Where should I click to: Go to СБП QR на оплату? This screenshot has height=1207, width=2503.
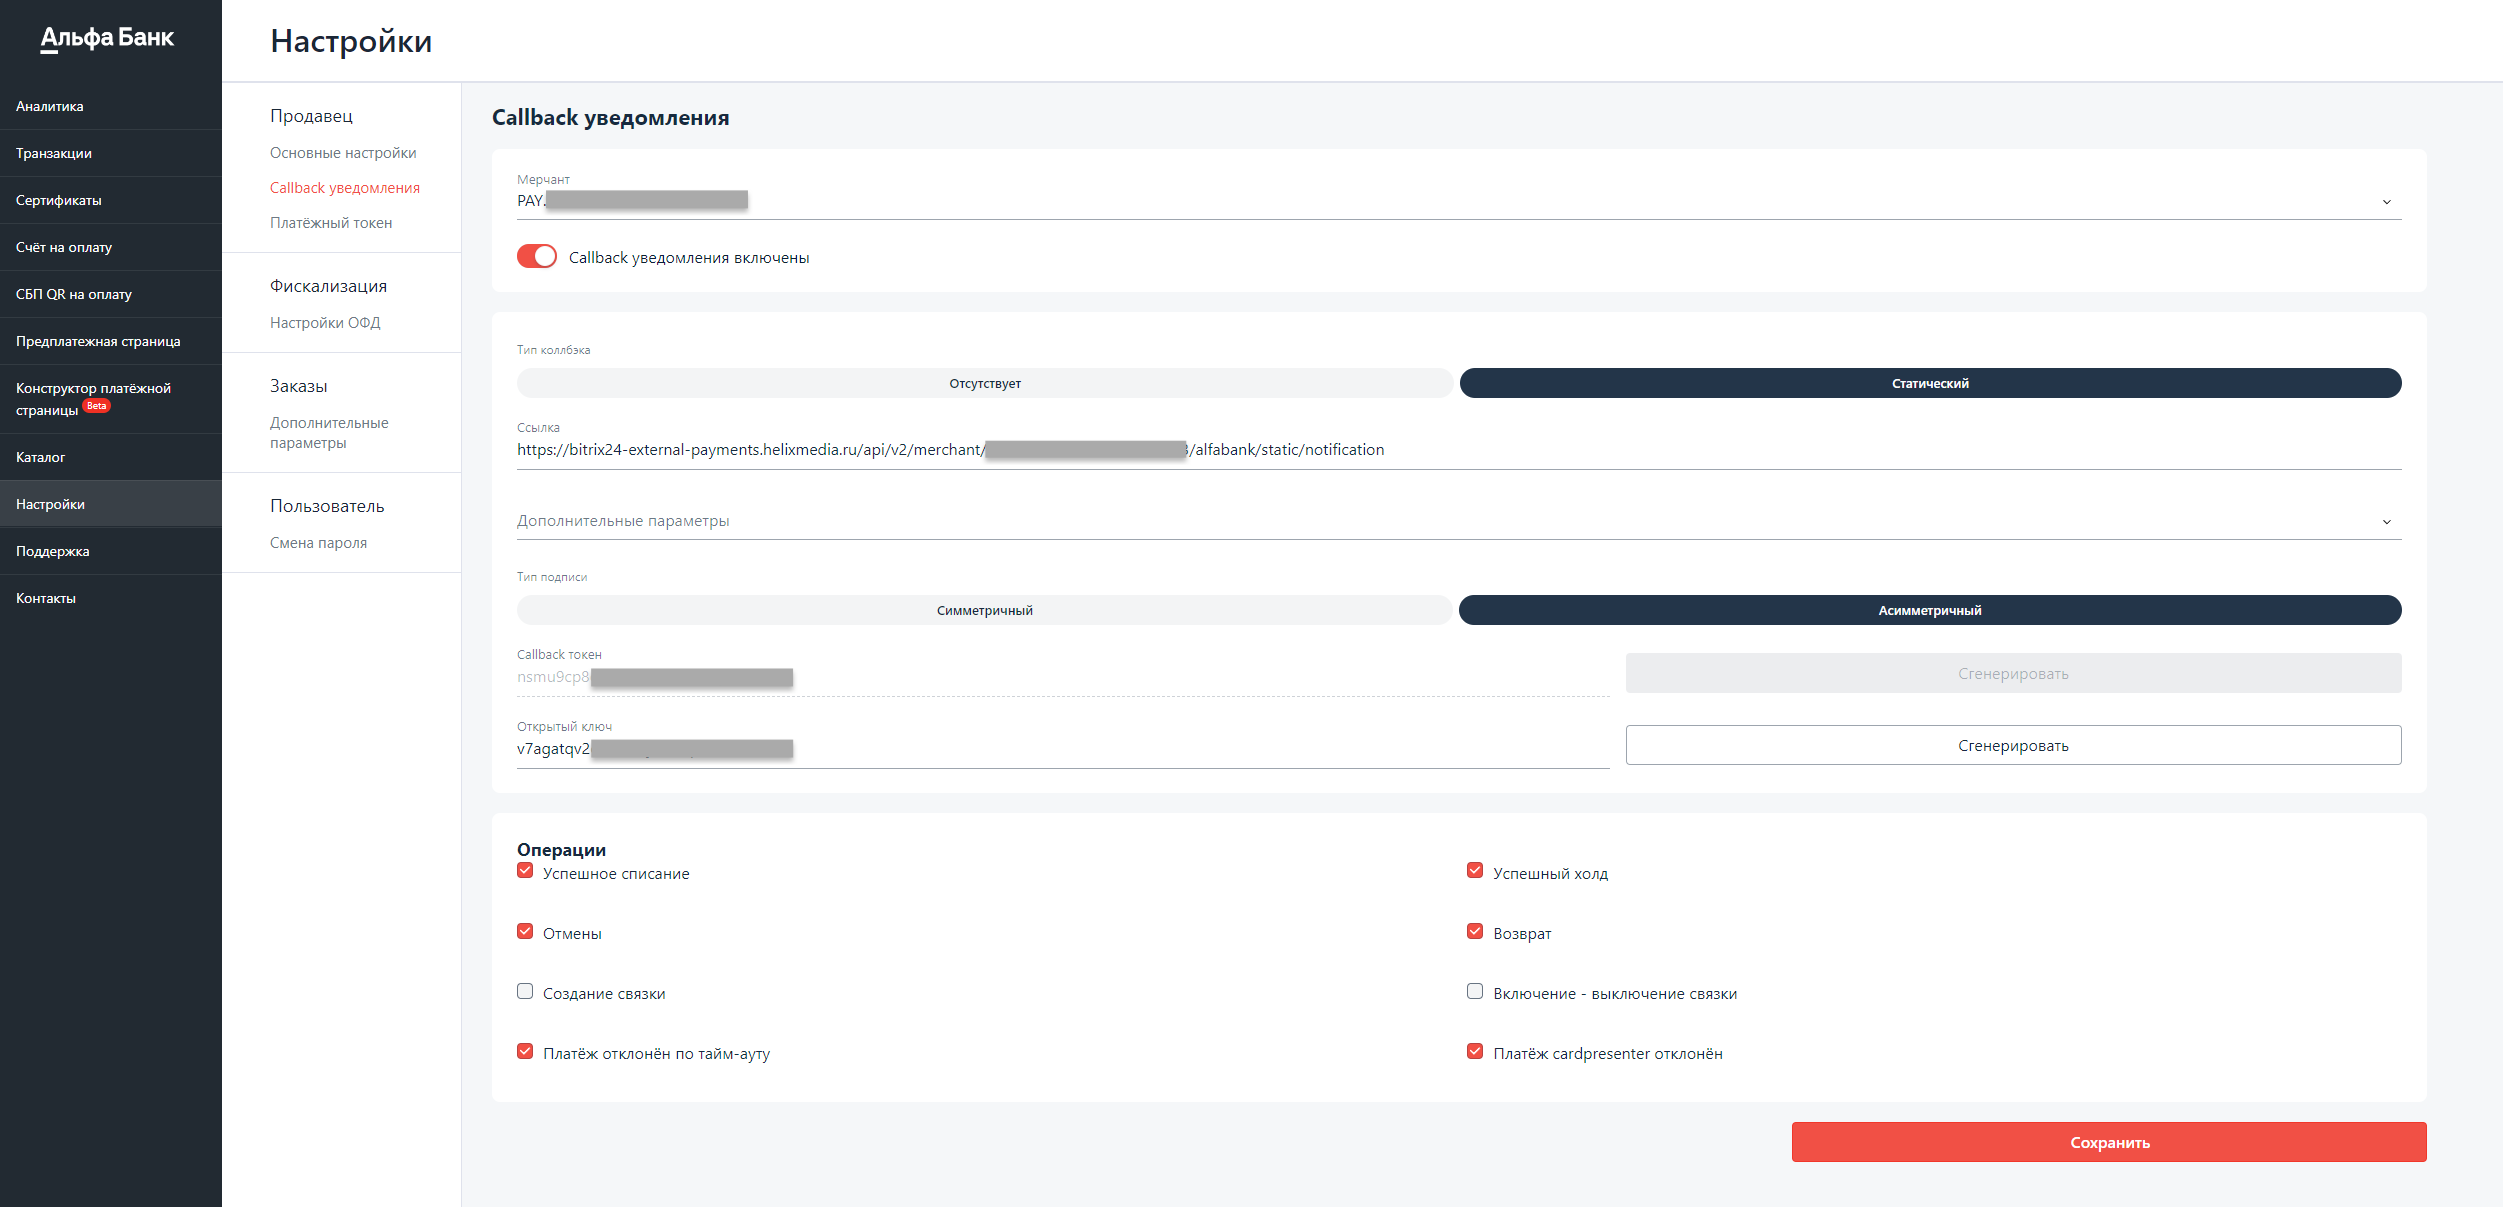(x=74, y=294)
